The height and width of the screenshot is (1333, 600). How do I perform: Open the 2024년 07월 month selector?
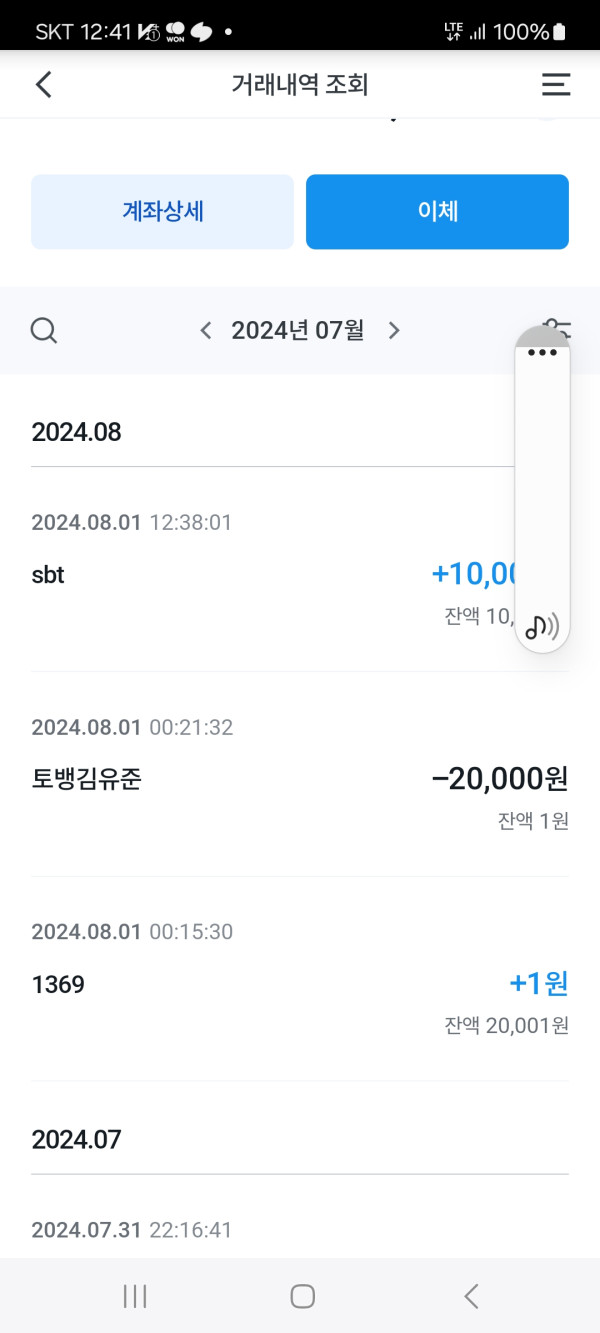tap(298, 330)
